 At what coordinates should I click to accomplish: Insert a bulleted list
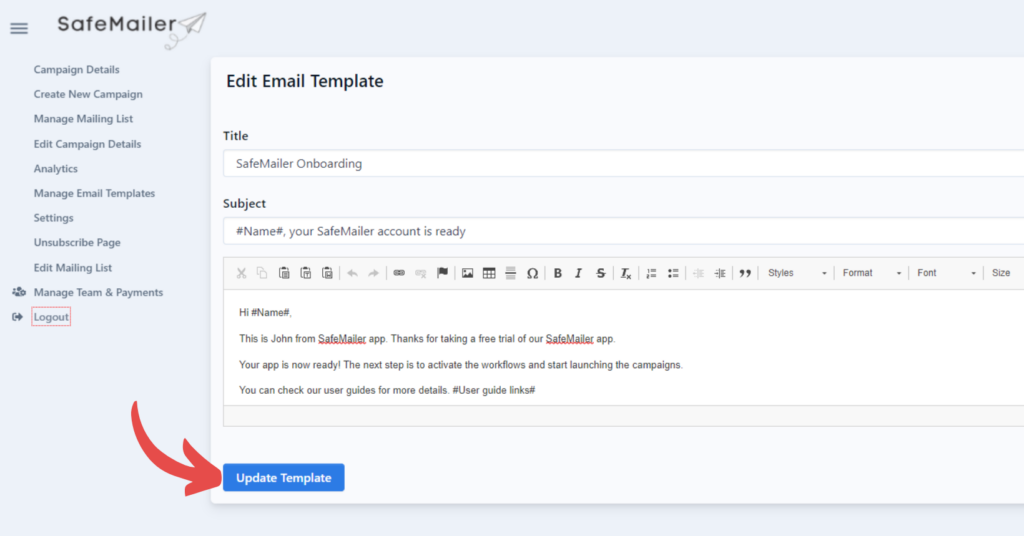coord(673,273)
